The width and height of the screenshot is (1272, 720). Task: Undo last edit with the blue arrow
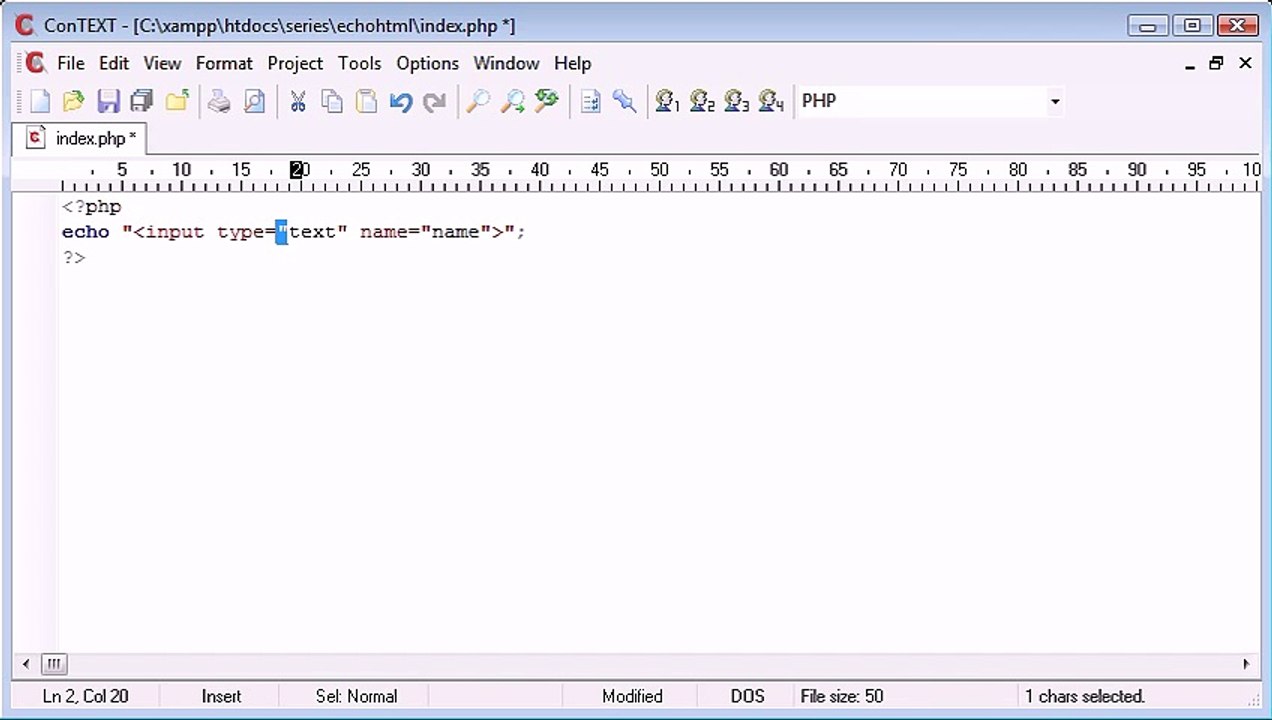pos(401,101)
